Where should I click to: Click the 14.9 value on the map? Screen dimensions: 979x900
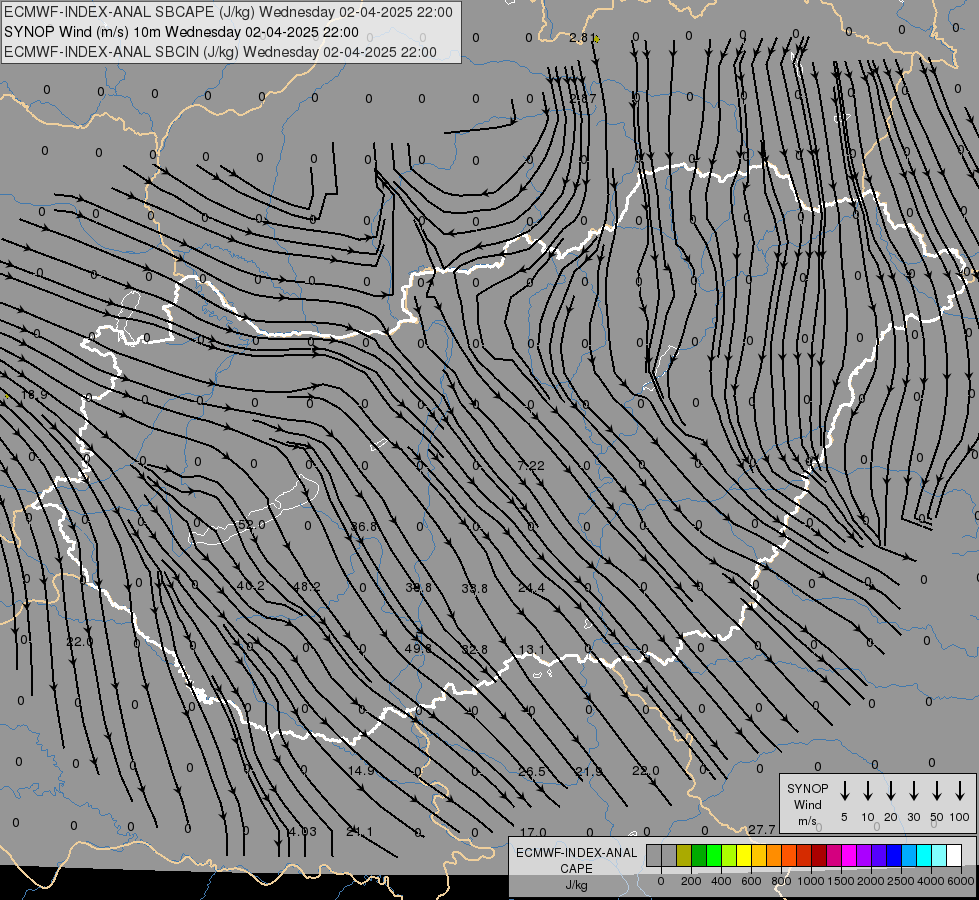[361, 771]
